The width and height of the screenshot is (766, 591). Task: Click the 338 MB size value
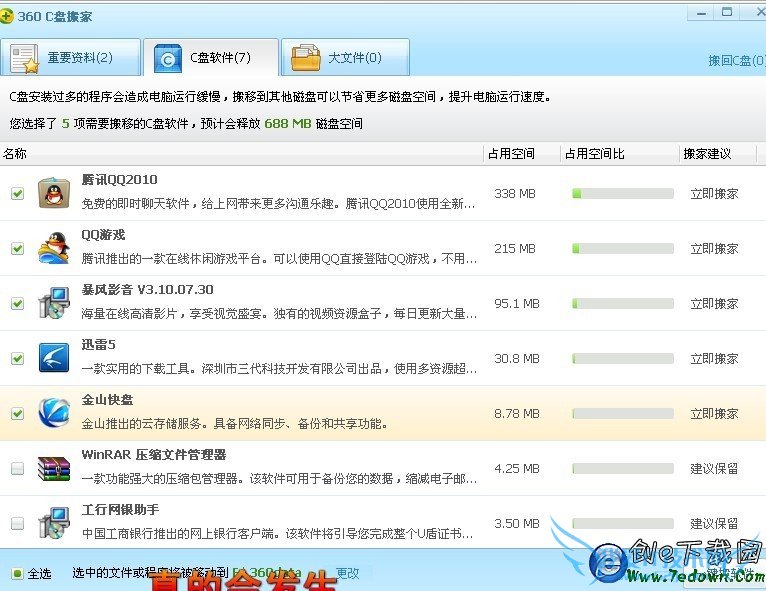tap(515, 194)
